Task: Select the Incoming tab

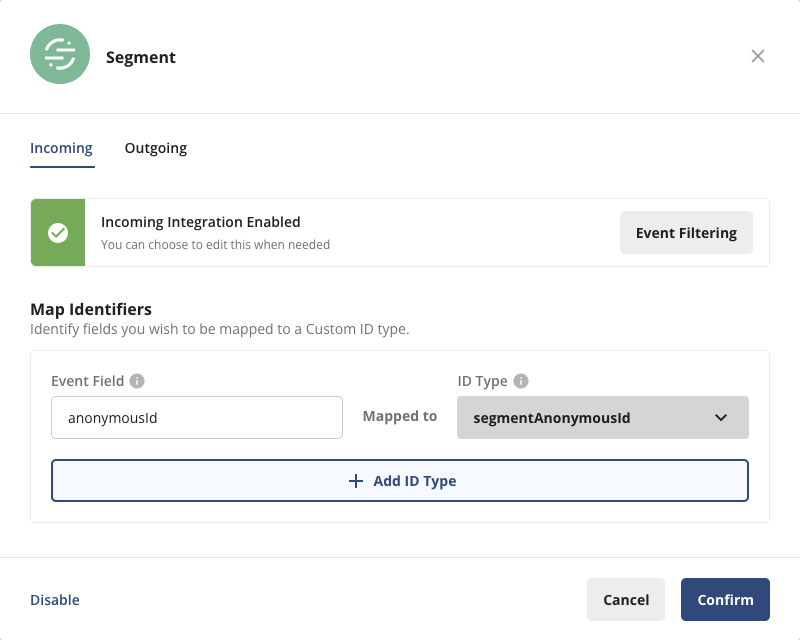Action: coord(61,147)
